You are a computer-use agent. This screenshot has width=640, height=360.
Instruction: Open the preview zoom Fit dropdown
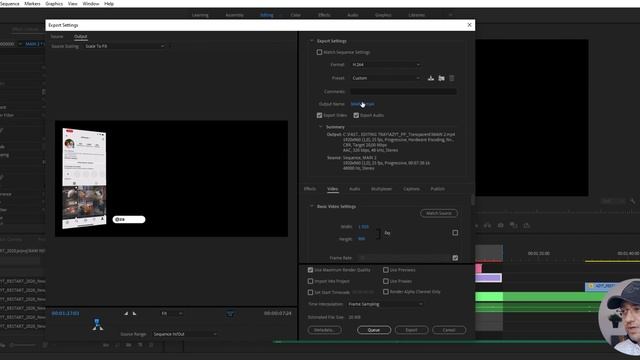point(171,313)
